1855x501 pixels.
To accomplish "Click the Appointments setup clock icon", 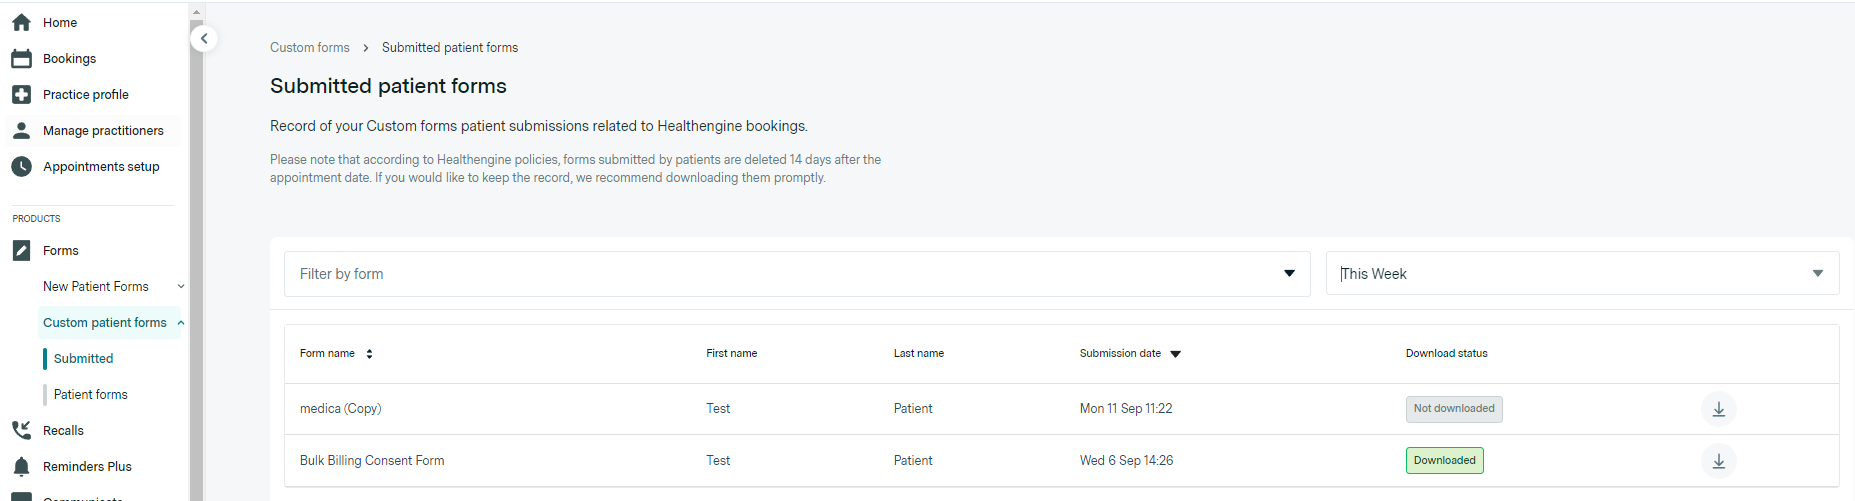I will (21, 167).
